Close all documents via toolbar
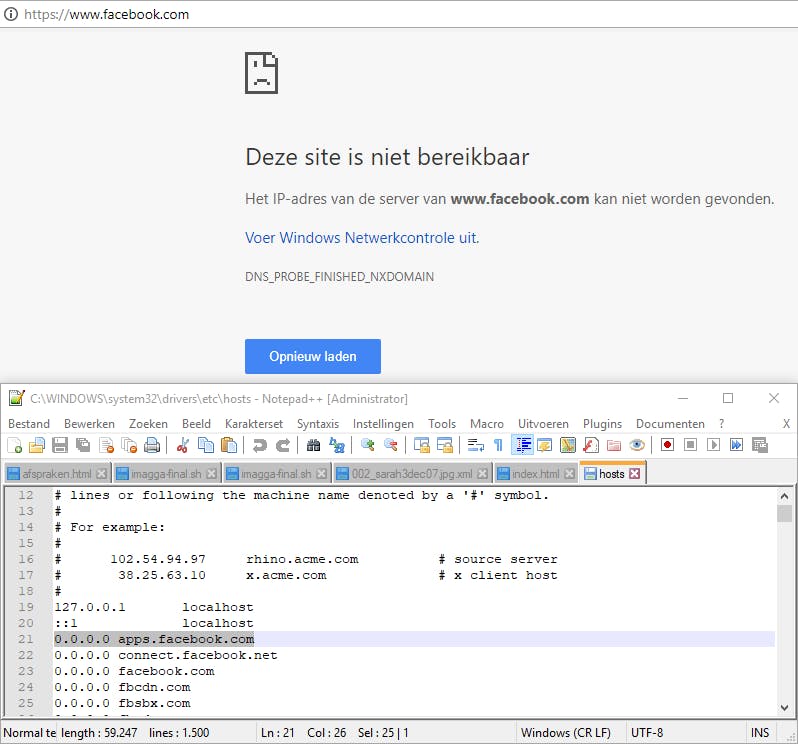 tap(129, 445)
